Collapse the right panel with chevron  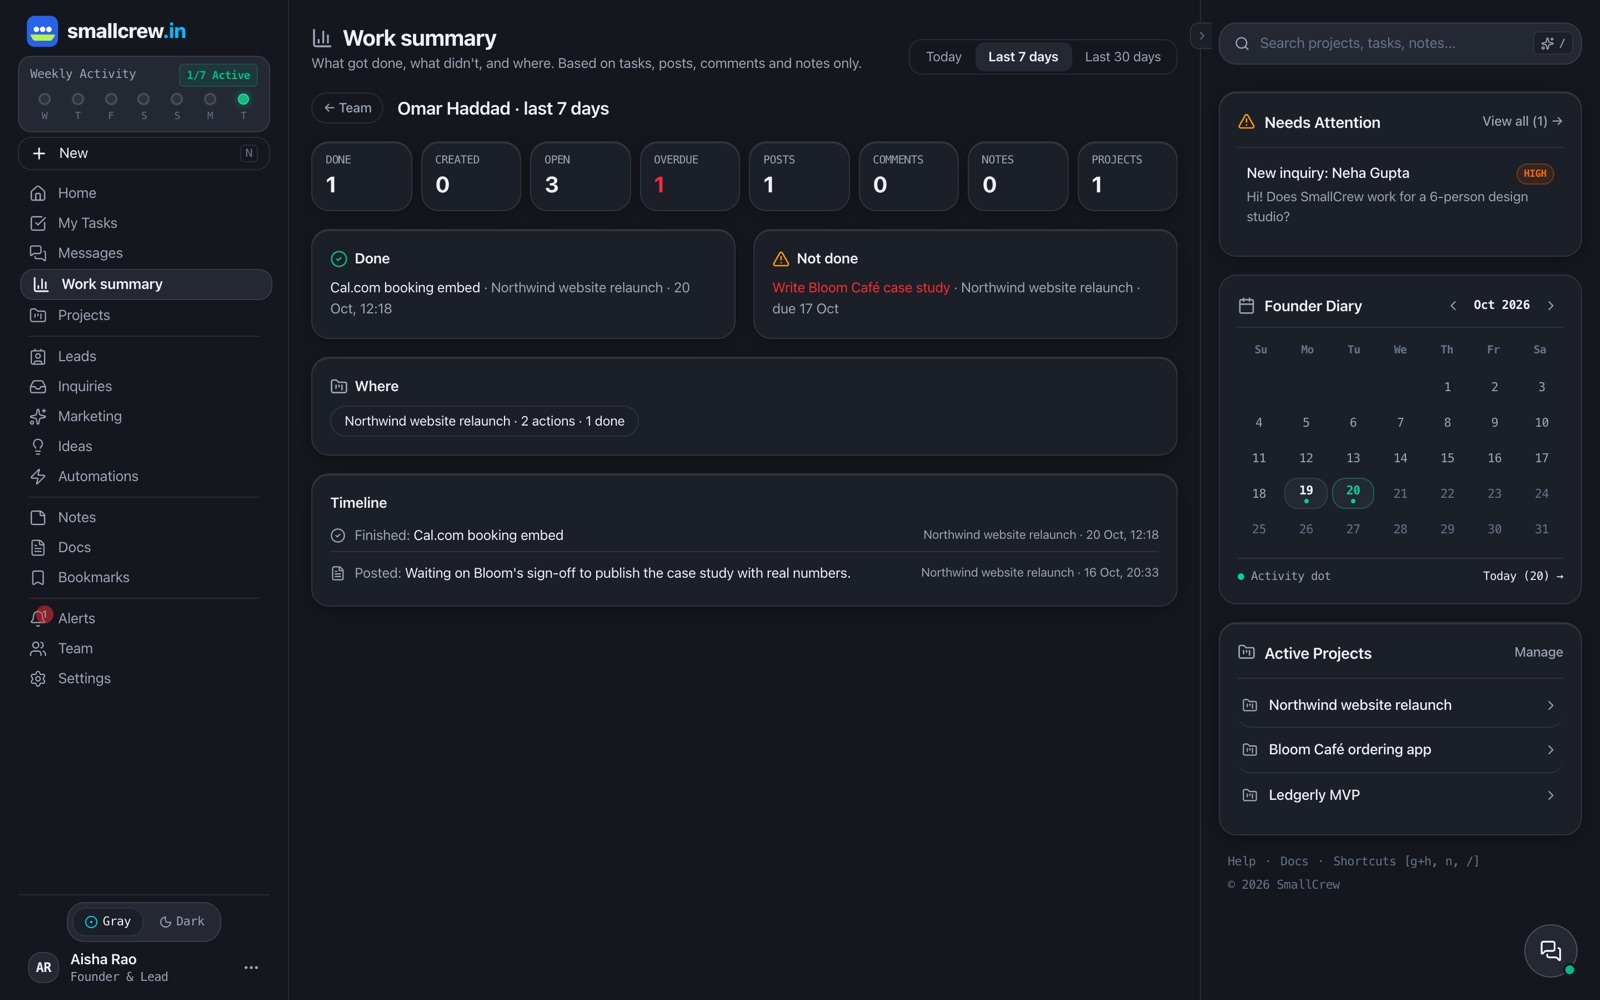1201,35
